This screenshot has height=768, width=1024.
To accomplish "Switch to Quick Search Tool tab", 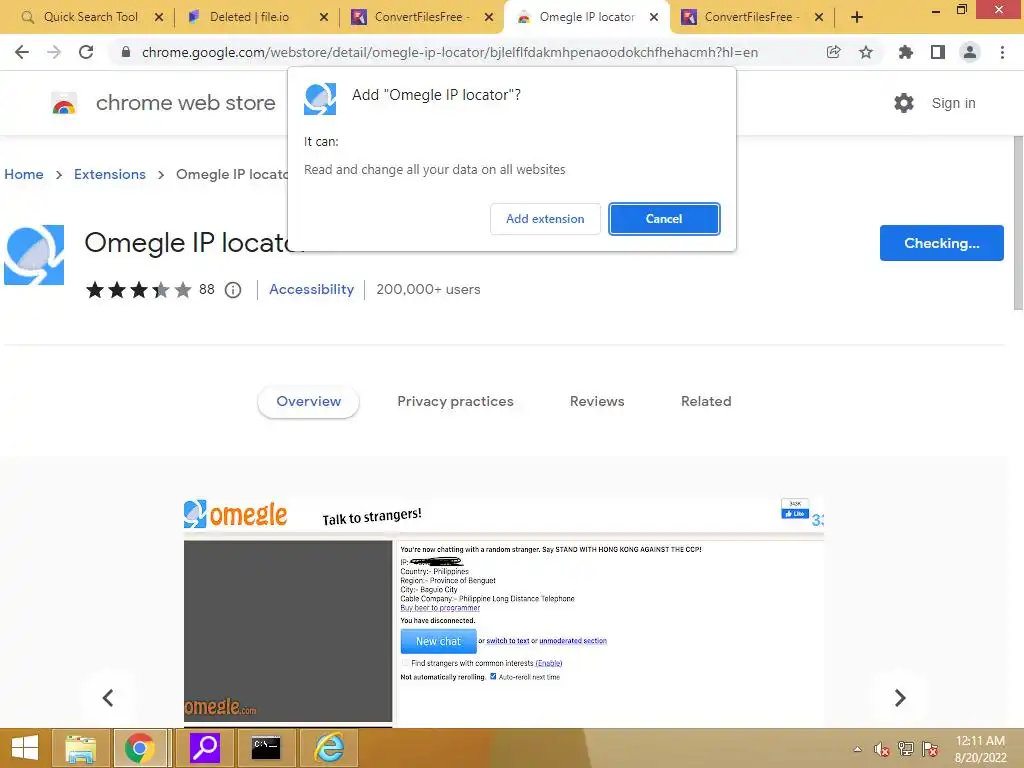I will coord(90,17).
